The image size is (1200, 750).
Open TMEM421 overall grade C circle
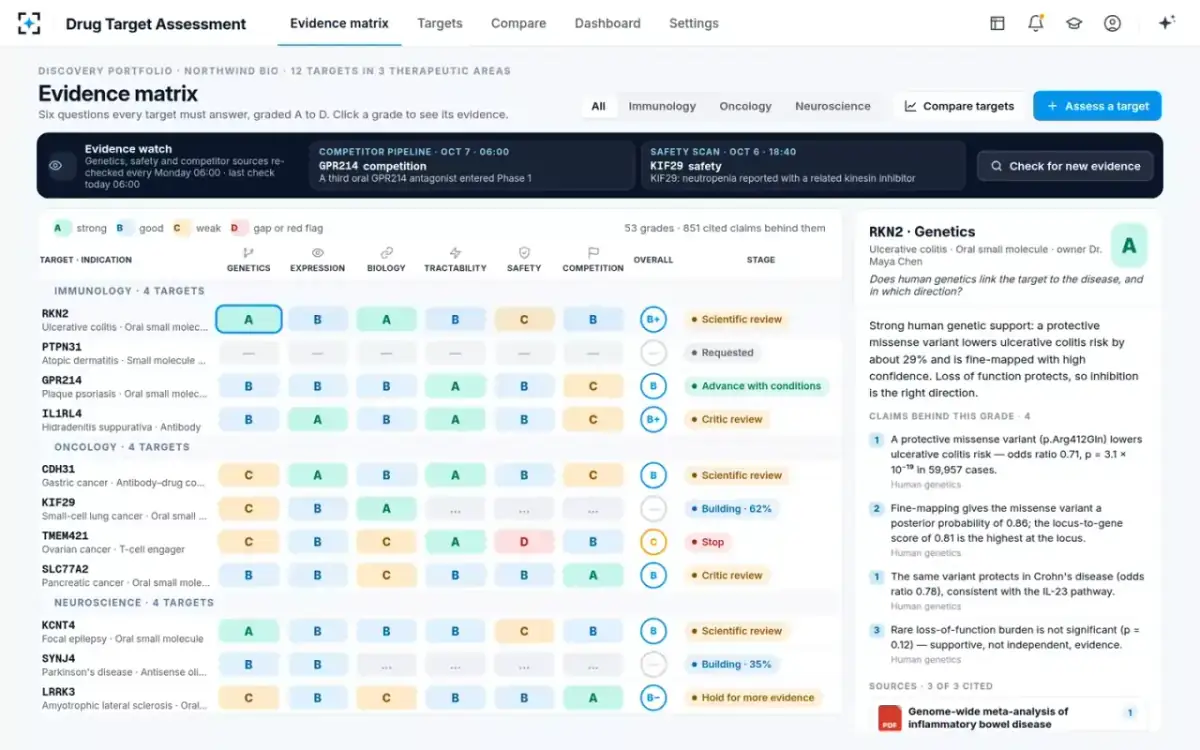pyautogui.click(x=653, y=542)
